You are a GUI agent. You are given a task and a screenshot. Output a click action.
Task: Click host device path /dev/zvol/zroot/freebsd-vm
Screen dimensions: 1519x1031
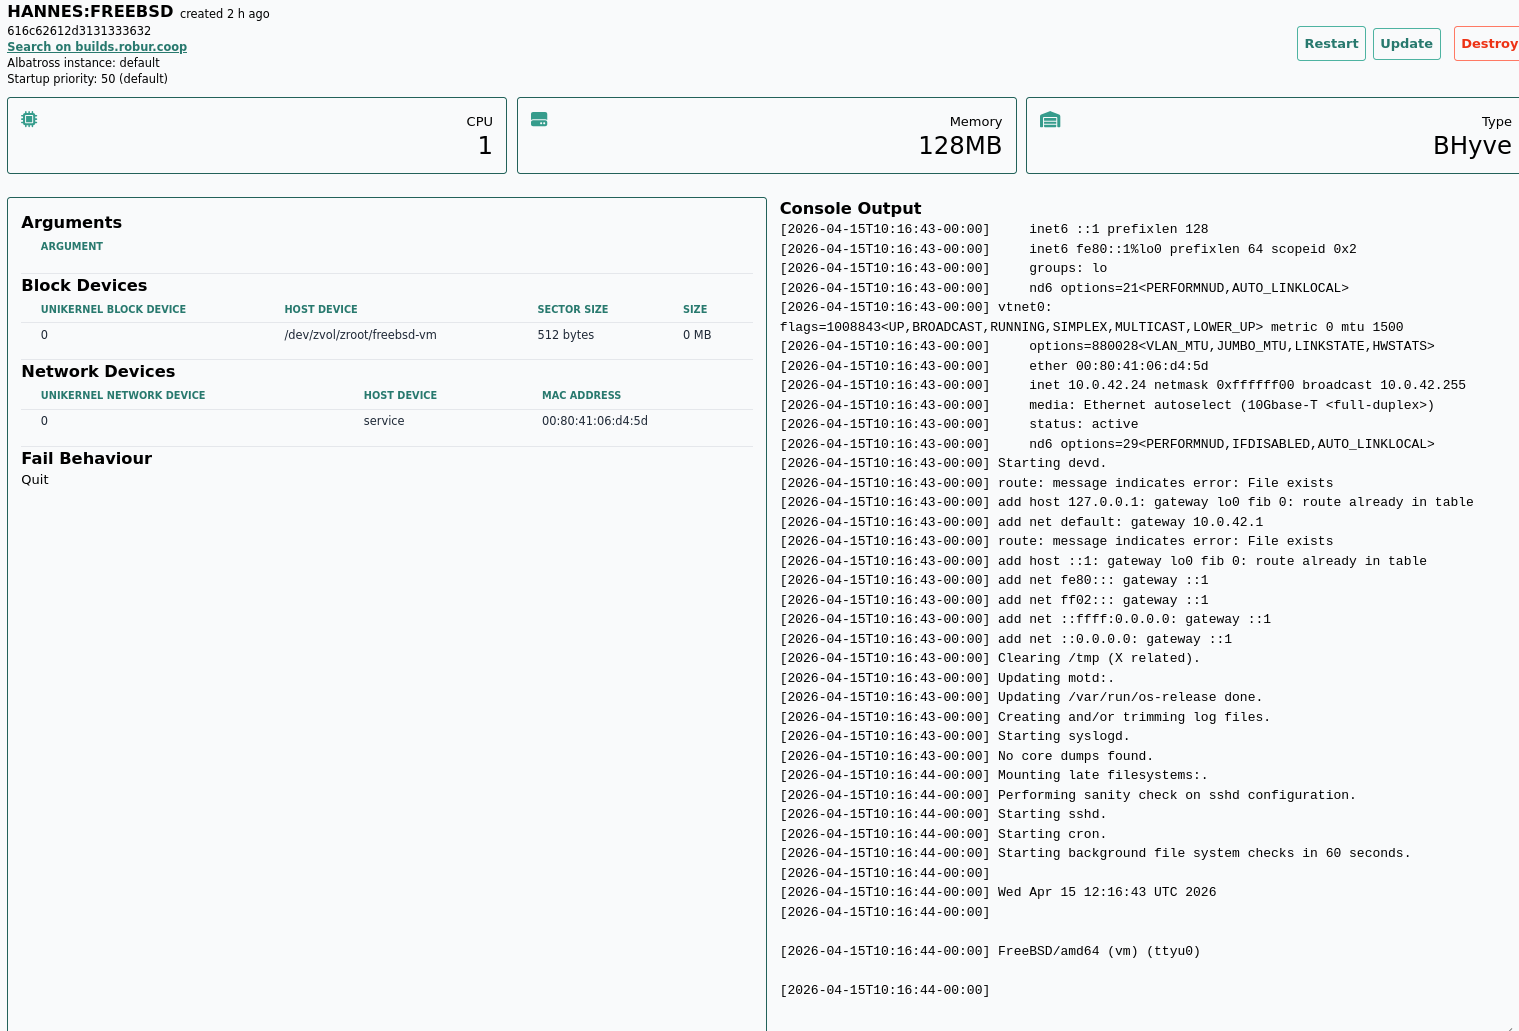coord(359,334)
